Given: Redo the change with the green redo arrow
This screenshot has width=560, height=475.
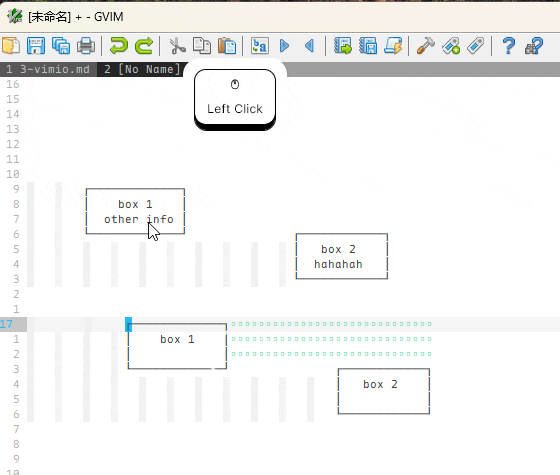Looking at the screenshot, I should tap(144, 46).
